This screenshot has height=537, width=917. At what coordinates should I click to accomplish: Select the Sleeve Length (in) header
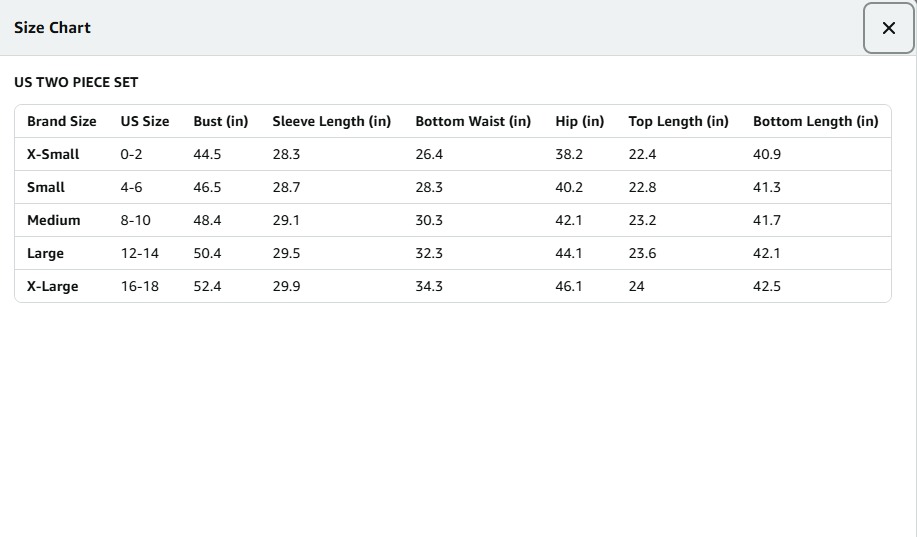[331, 121]
